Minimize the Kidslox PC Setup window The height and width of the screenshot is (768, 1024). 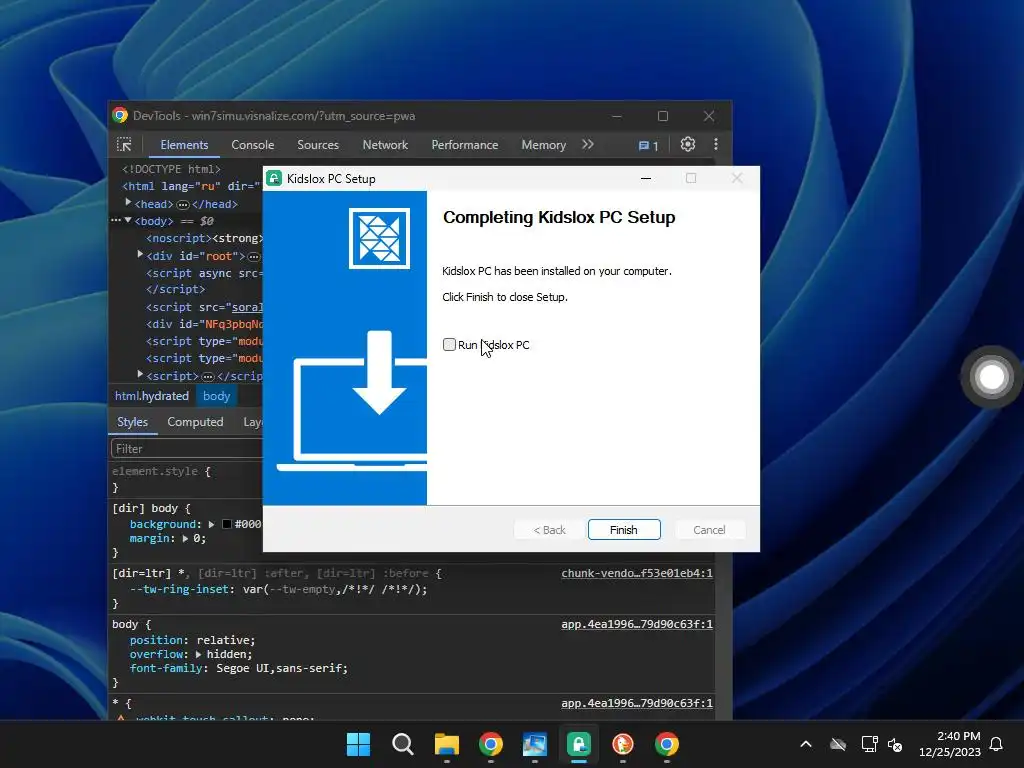(646, 178)
